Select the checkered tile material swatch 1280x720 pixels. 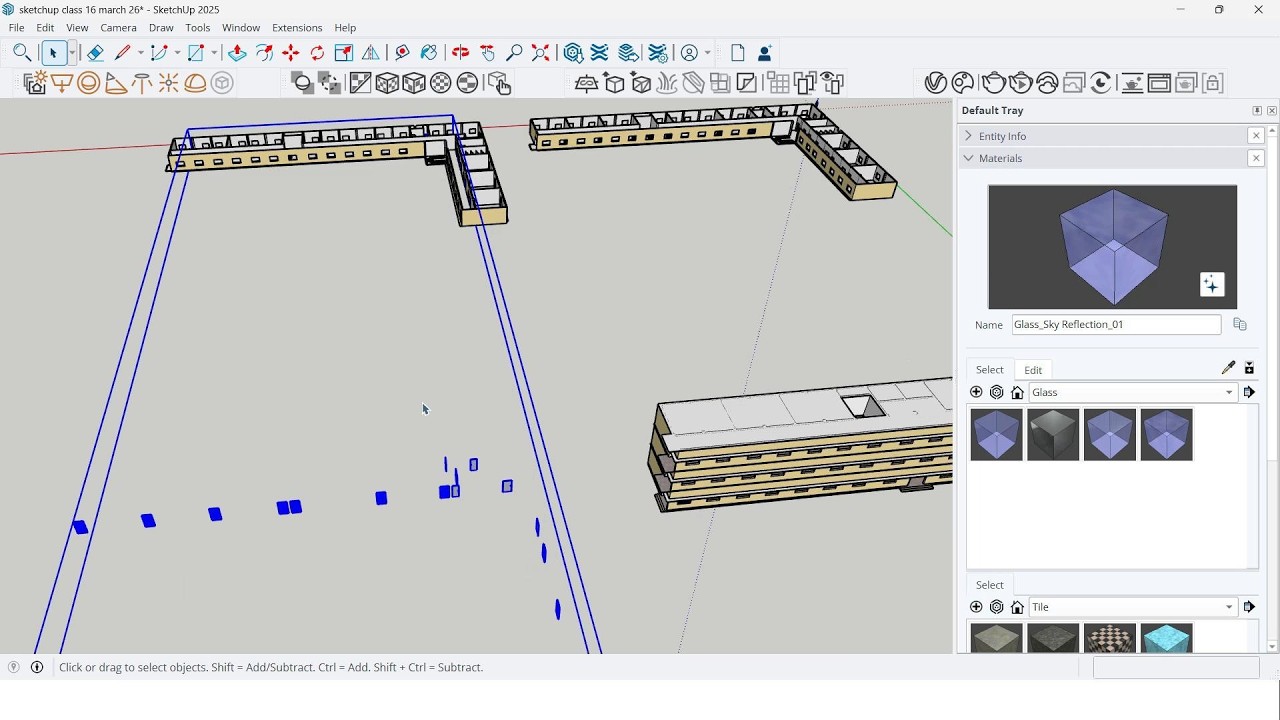1110,638
